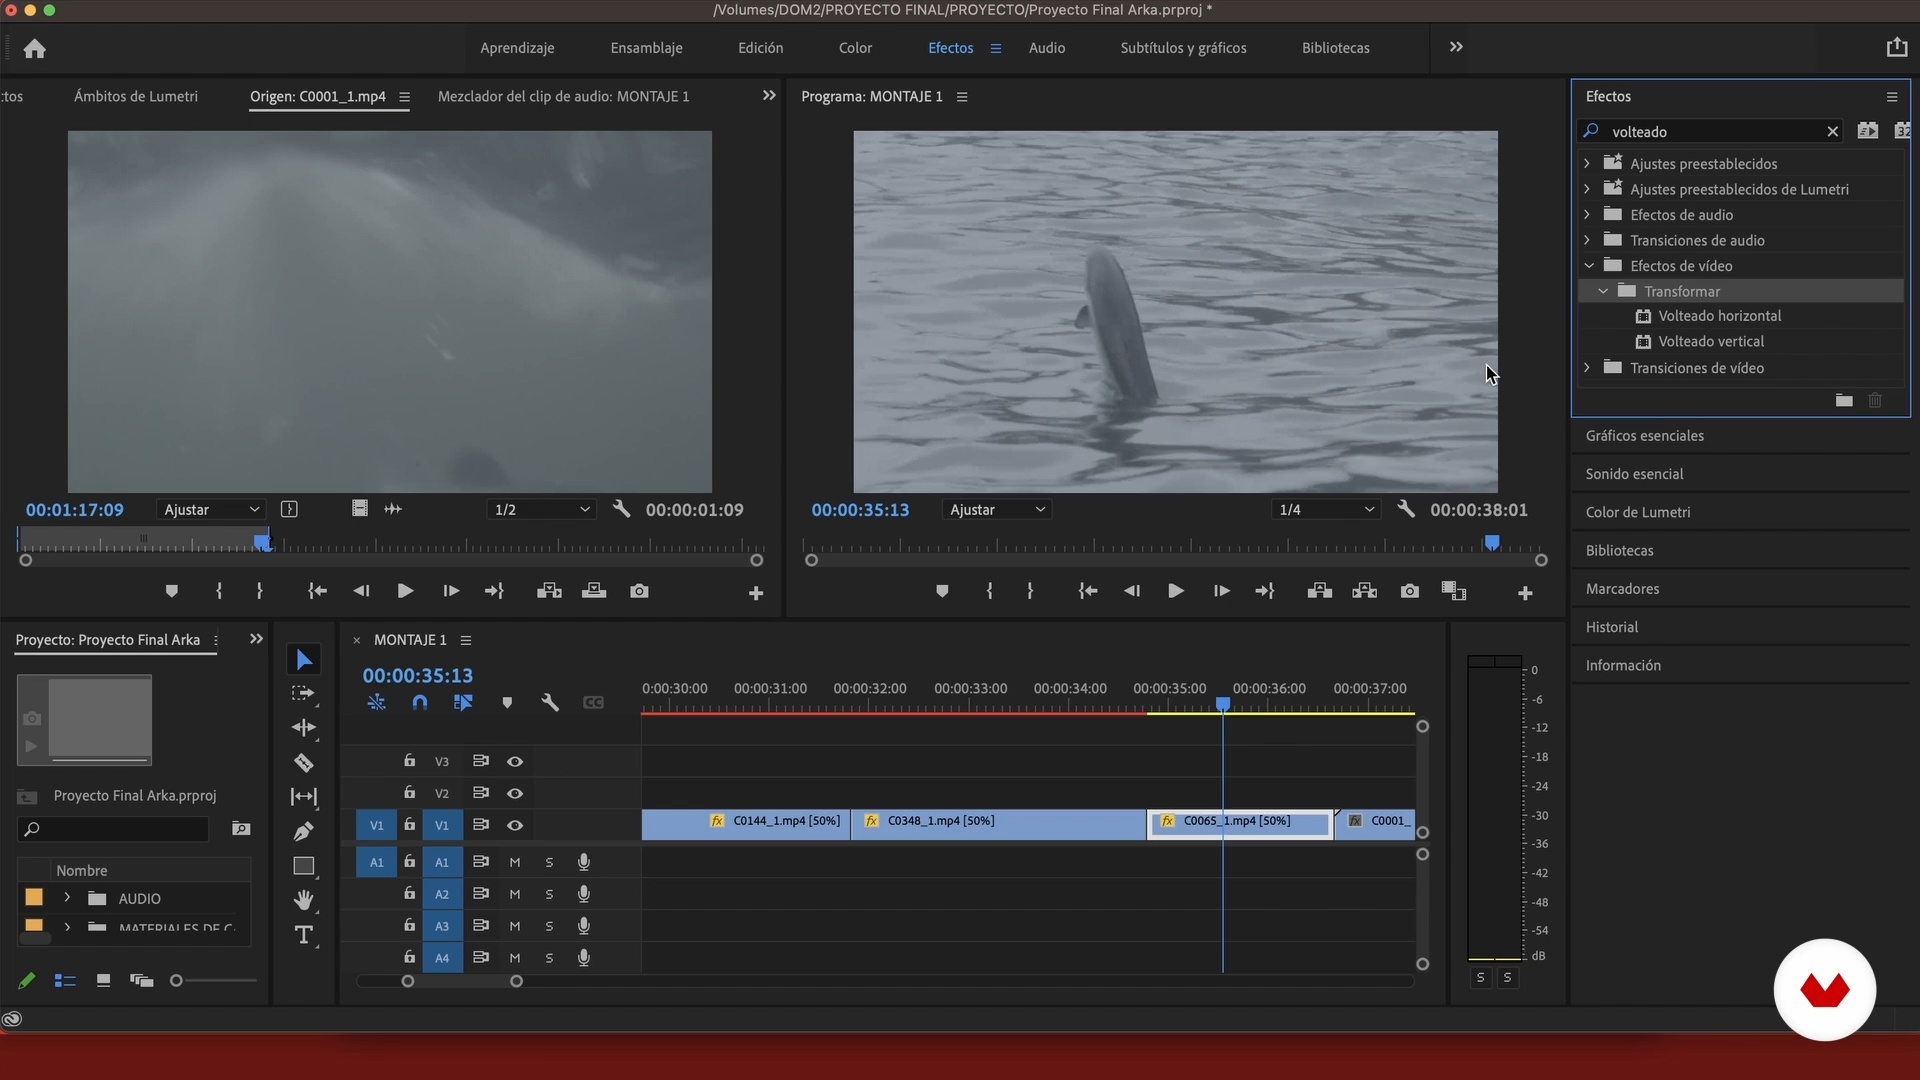Toggle V3 track output eye
The image size is (1920, 1080).
515,762
